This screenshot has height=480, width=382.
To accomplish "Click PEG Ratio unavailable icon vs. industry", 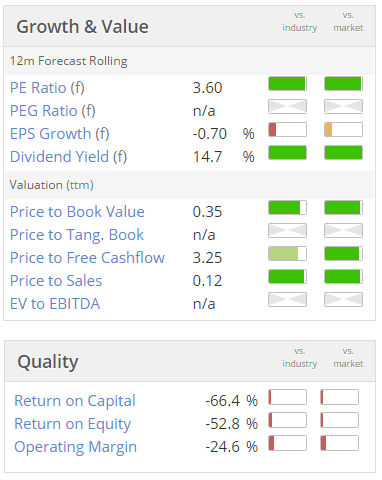I will coord(287,107).
